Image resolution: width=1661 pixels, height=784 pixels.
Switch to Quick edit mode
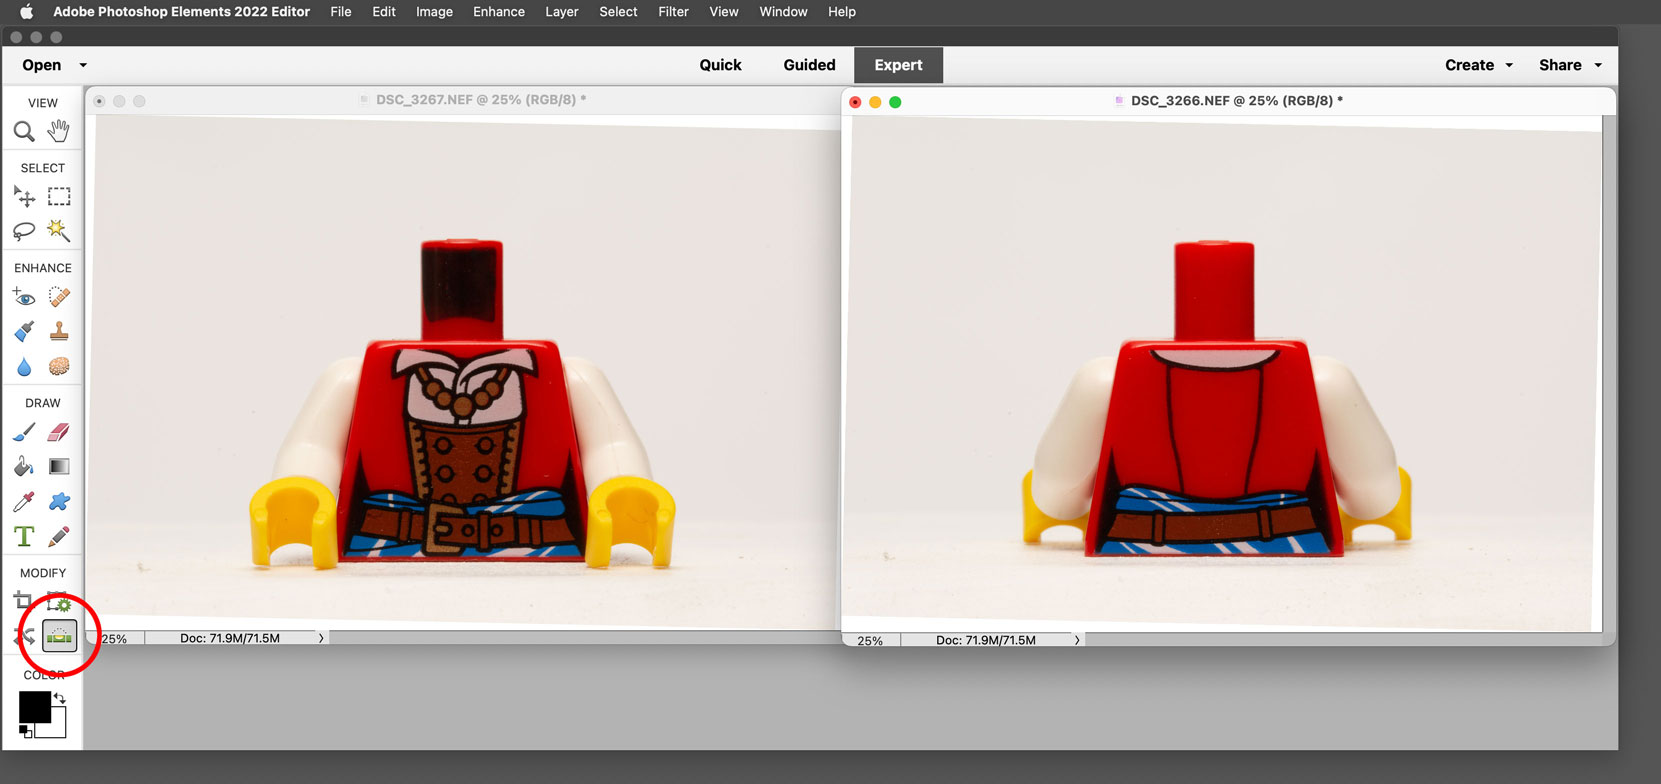click(x=720, y=65)
